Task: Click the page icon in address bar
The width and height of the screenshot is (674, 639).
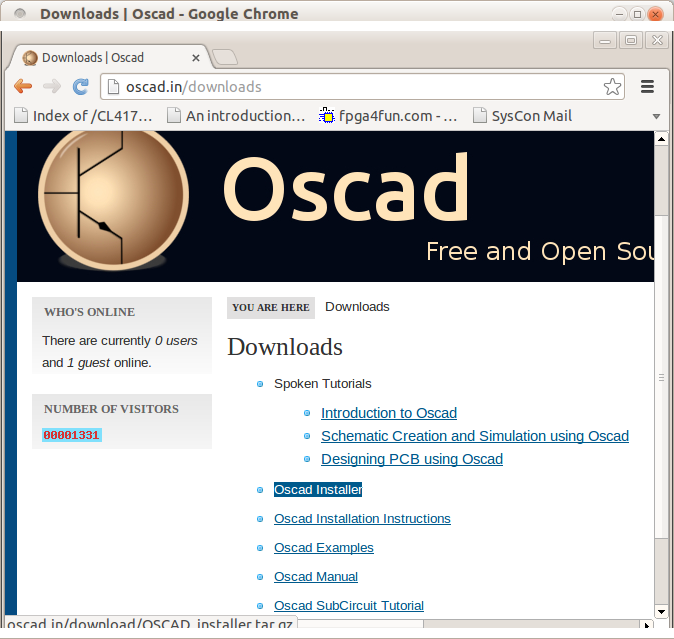Action: click(x=113, y=86)
